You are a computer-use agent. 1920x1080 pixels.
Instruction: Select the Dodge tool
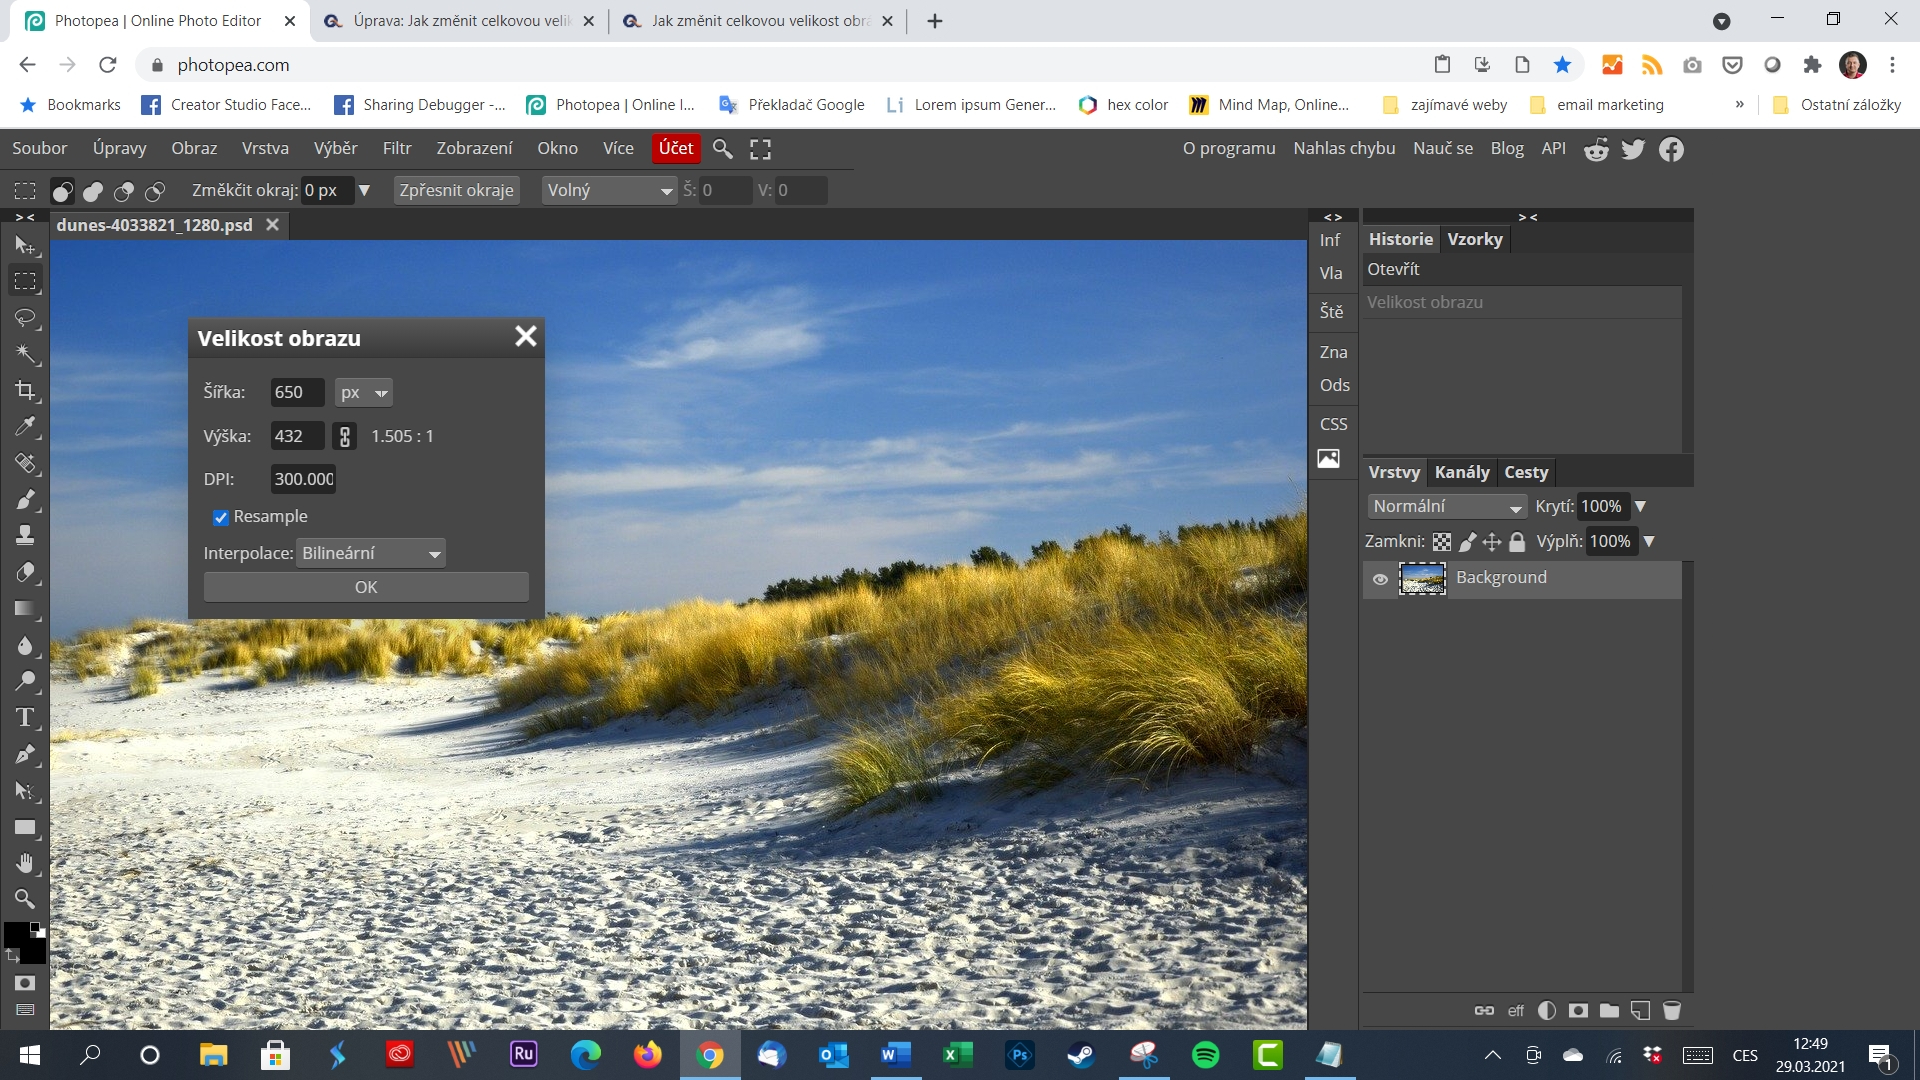25,681
